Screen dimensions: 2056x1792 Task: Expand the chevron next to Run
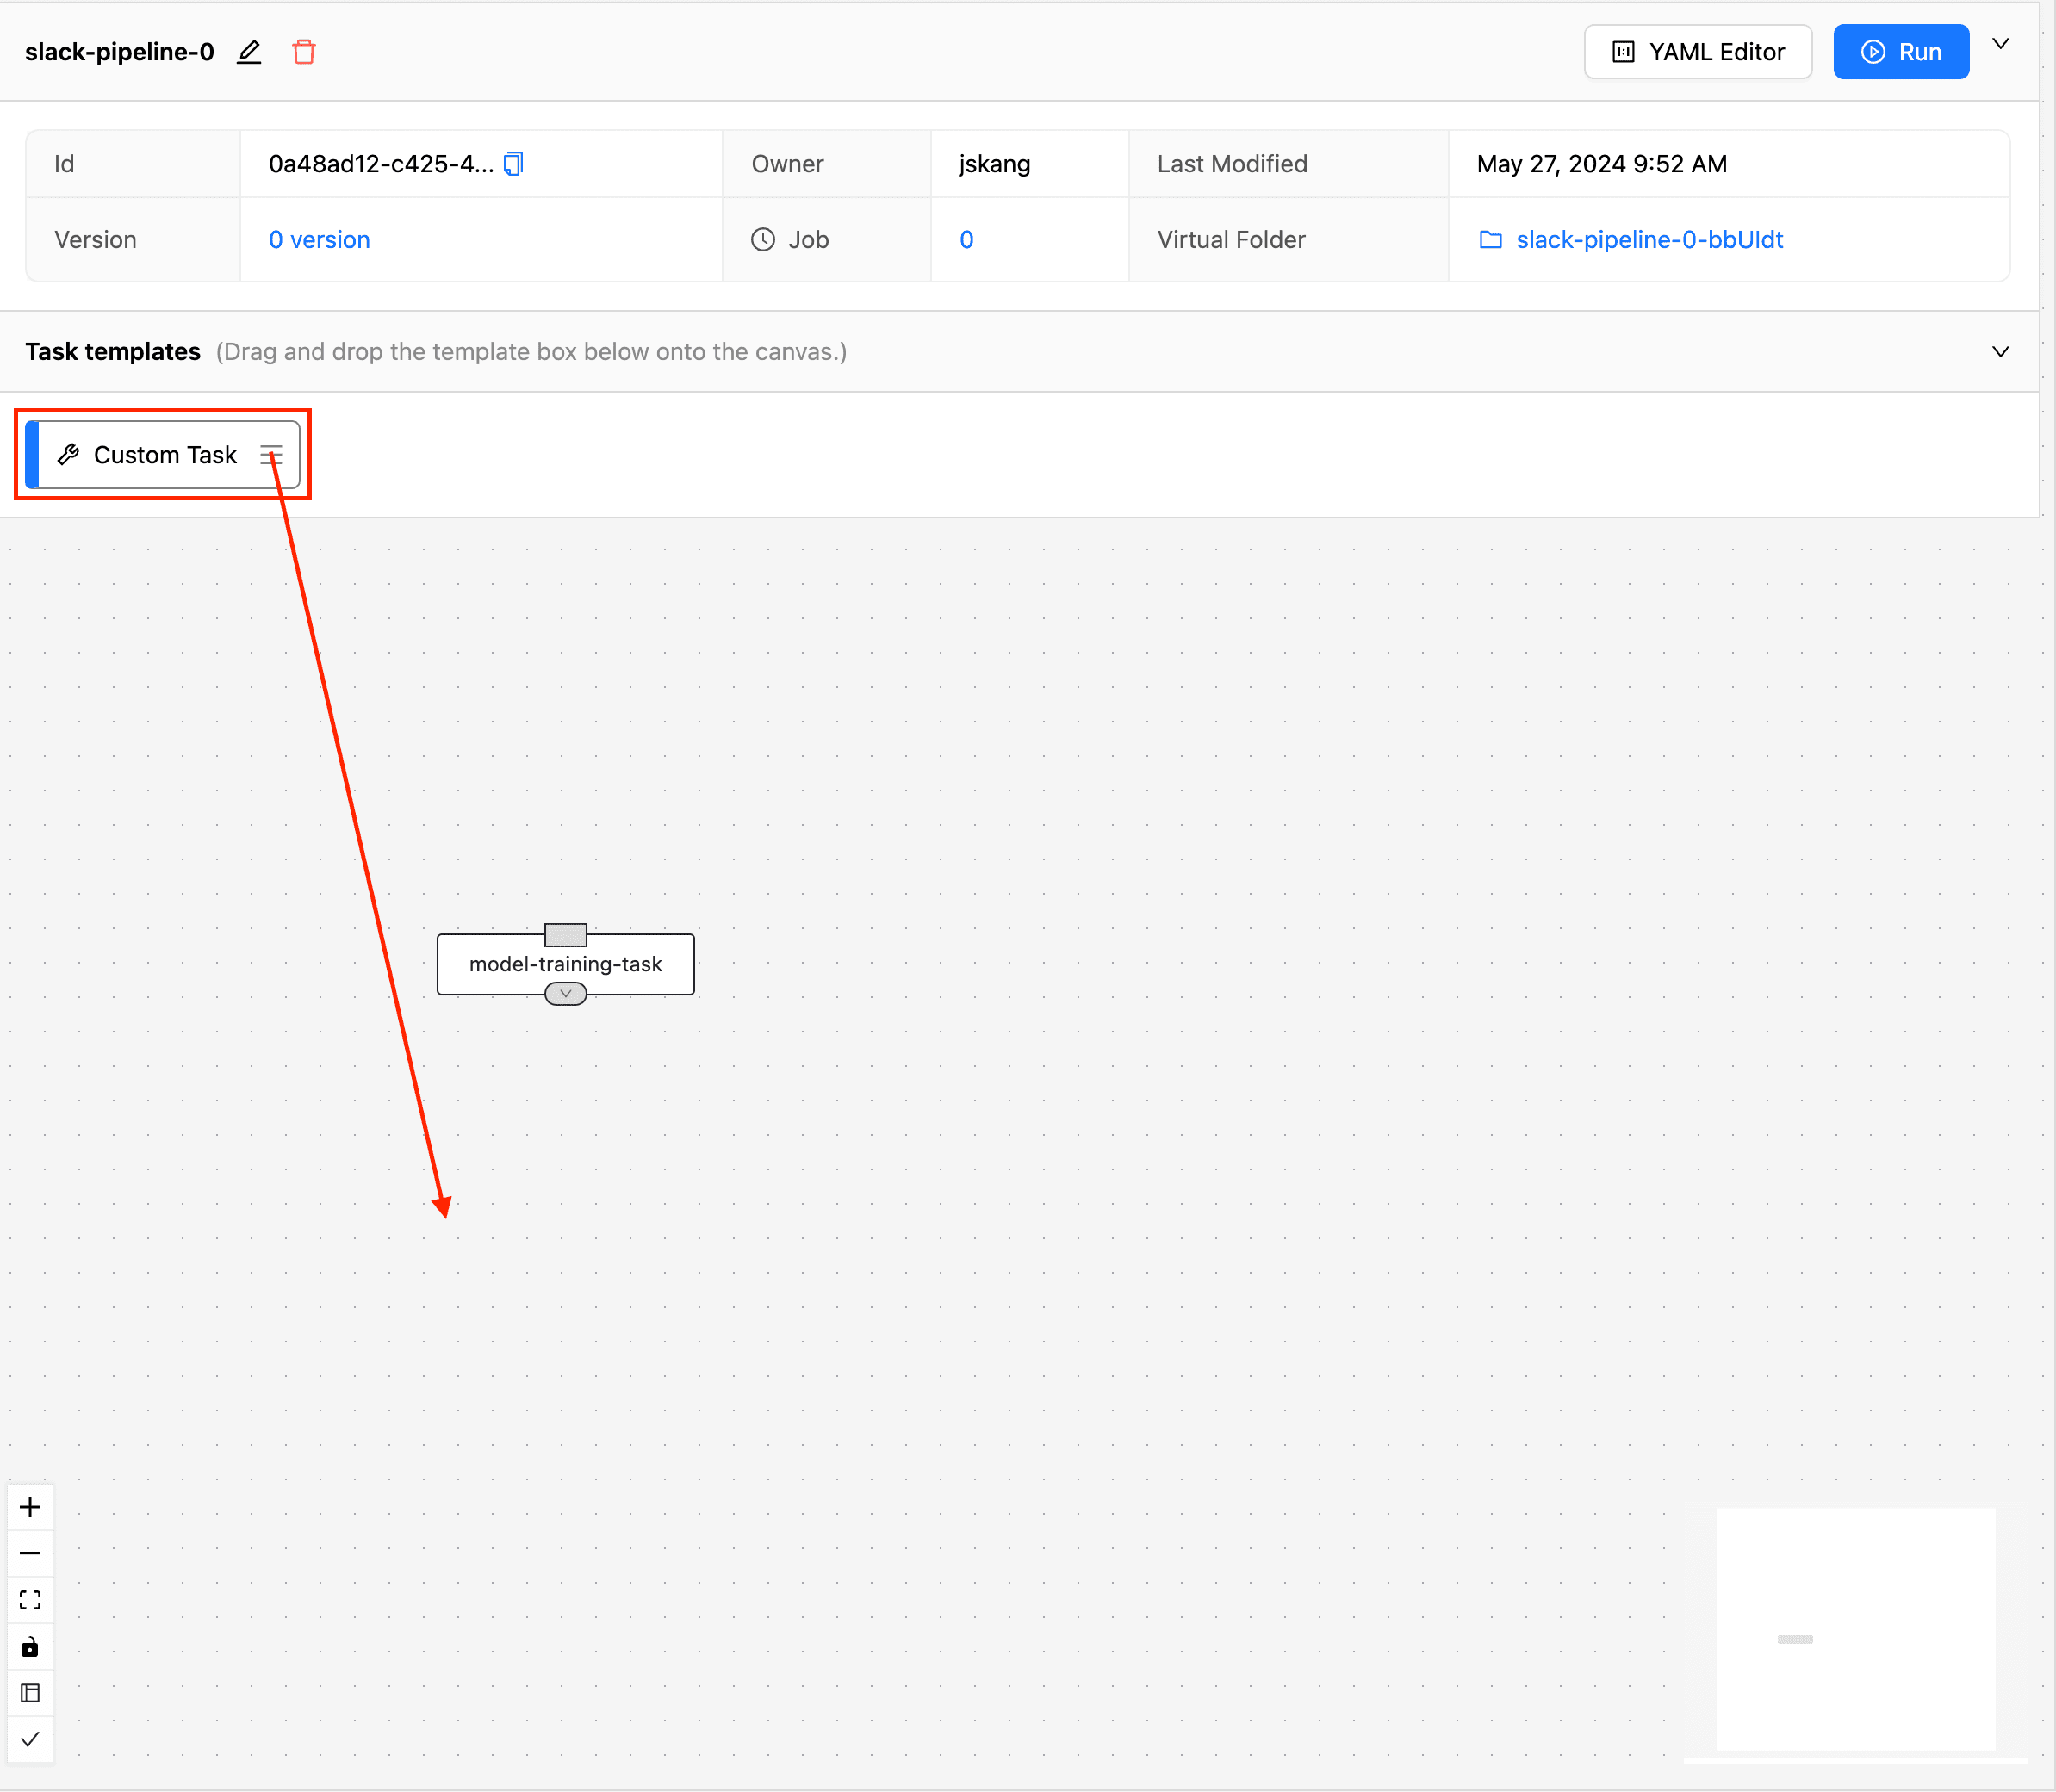pos(2001,44)
